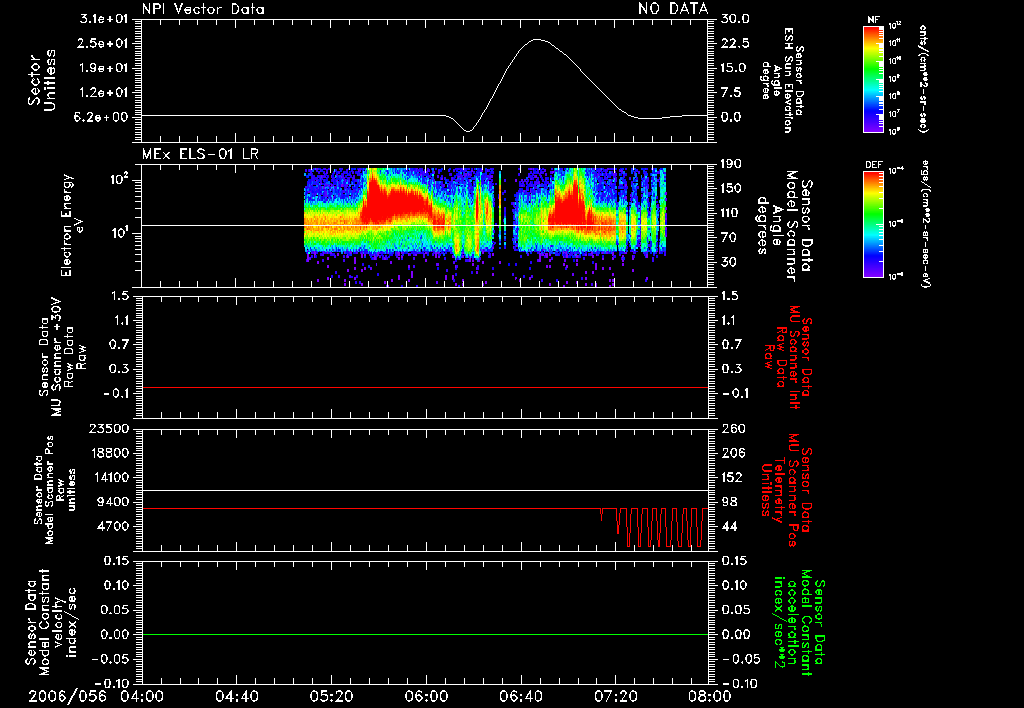
Task: Click the 06:00 time axis label
Action: click(426, 696)
